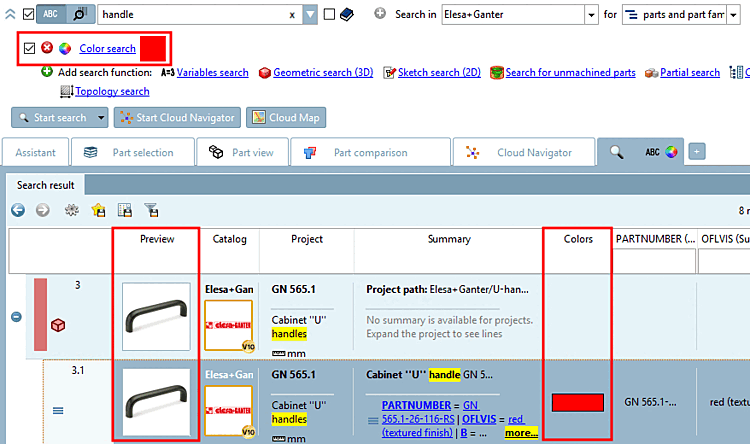This screenshot has height=444, width=750.
Task: Open the color wheel picker icon
Action: [65, 48]
